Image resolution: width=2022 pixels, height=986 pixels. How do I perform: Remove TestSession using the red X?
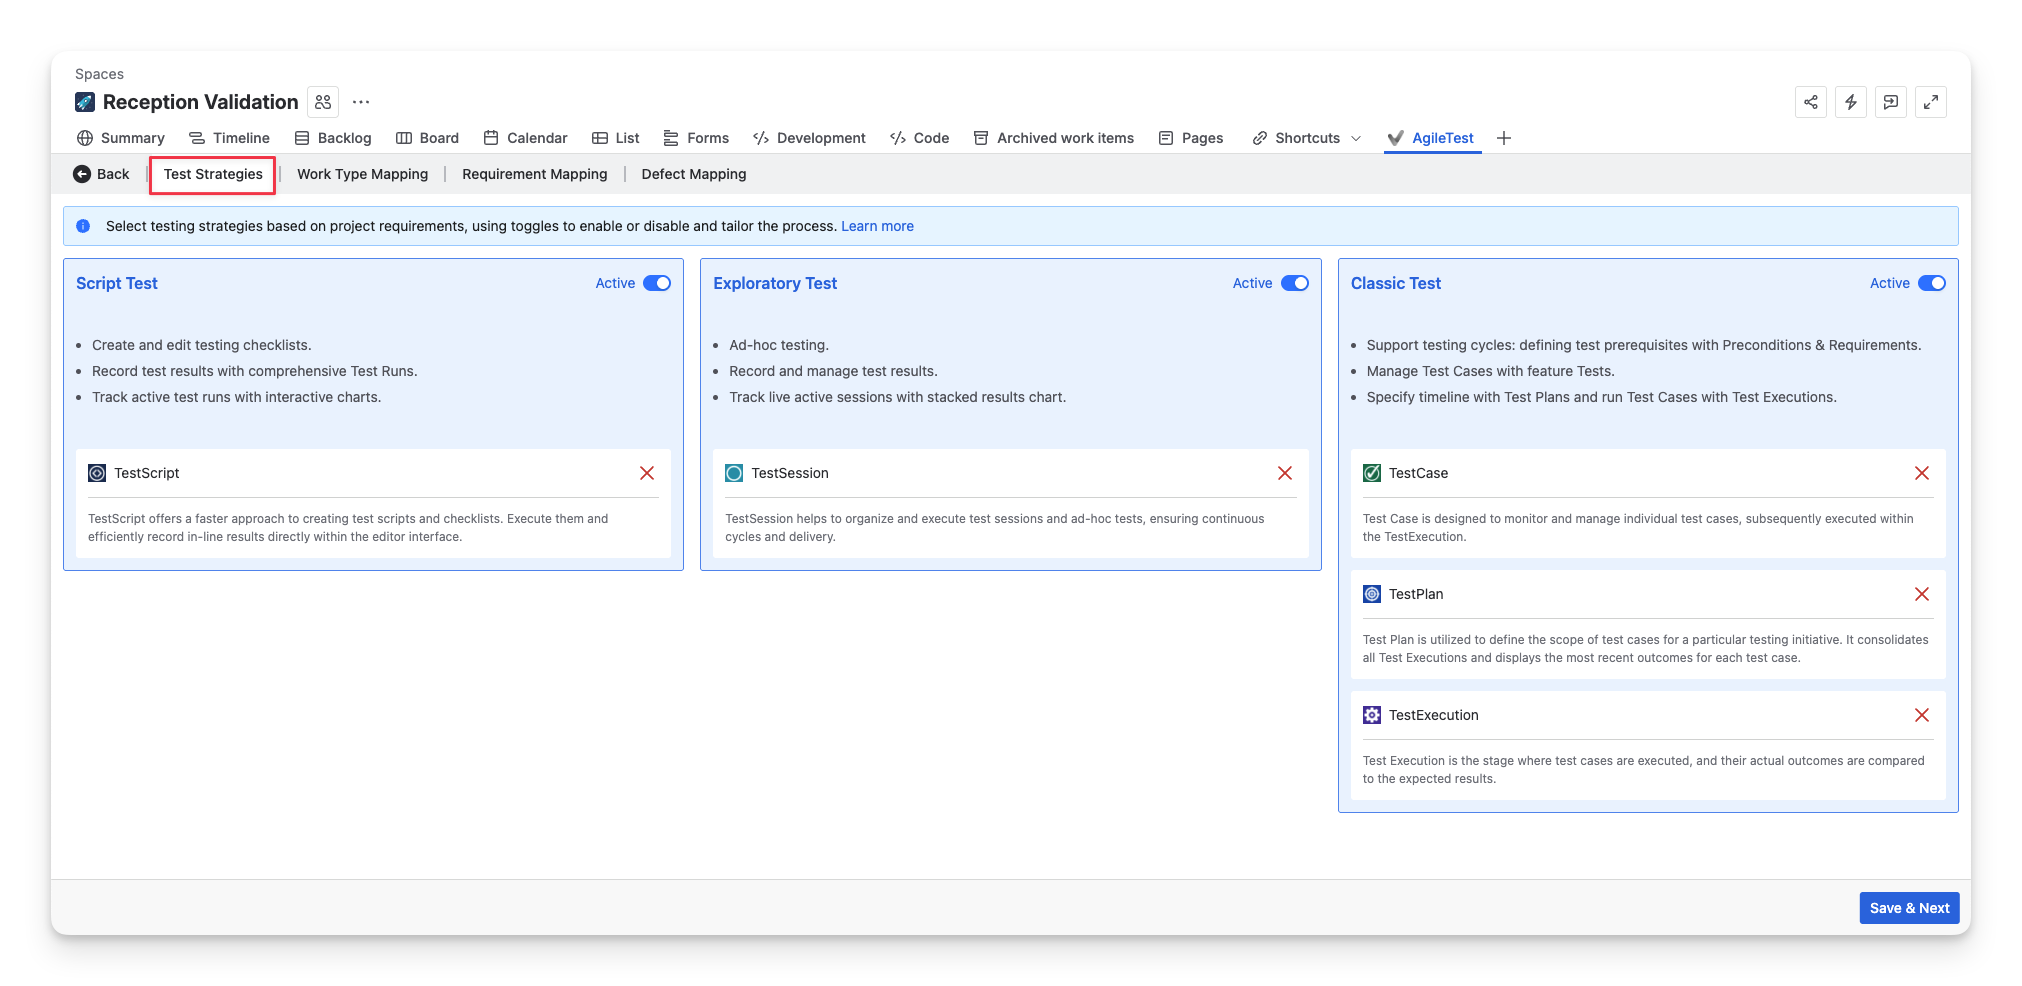(1284, 473)
